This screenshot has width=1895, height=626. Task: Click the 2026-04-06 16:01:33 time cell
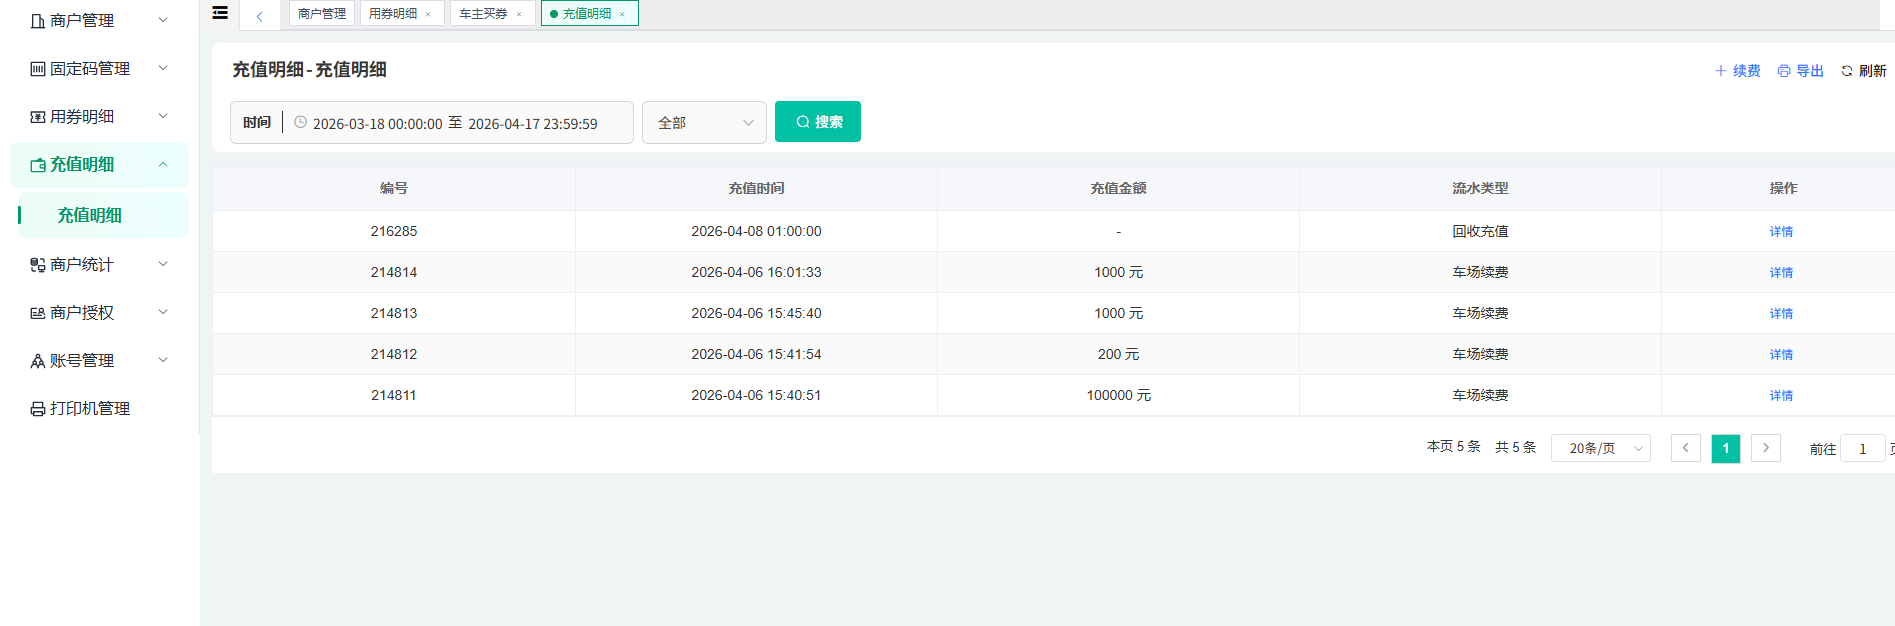tap(756, 272)
